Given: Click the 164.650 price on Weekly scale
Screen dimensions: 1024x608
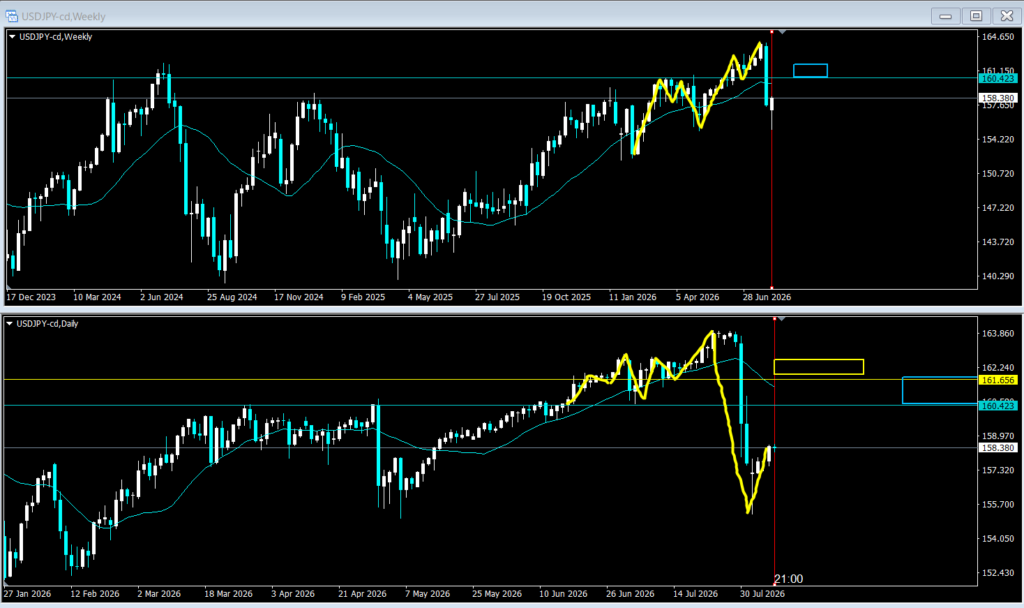Looking at the screenshot, I should click(998, 37).
